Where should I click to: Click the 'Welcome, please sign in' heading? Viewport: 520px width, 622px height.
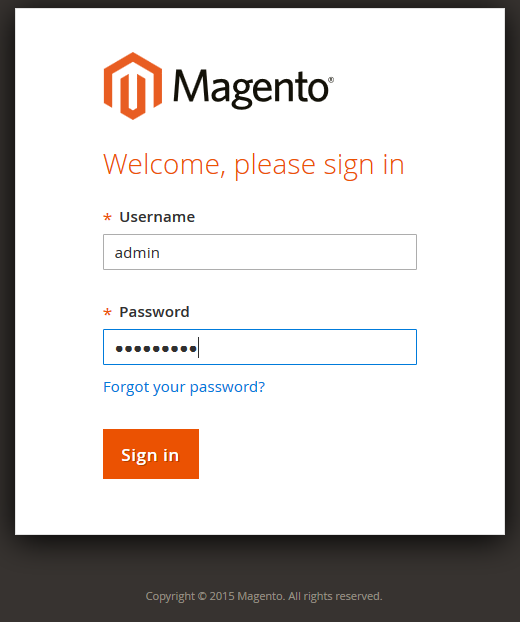point(254,165)
